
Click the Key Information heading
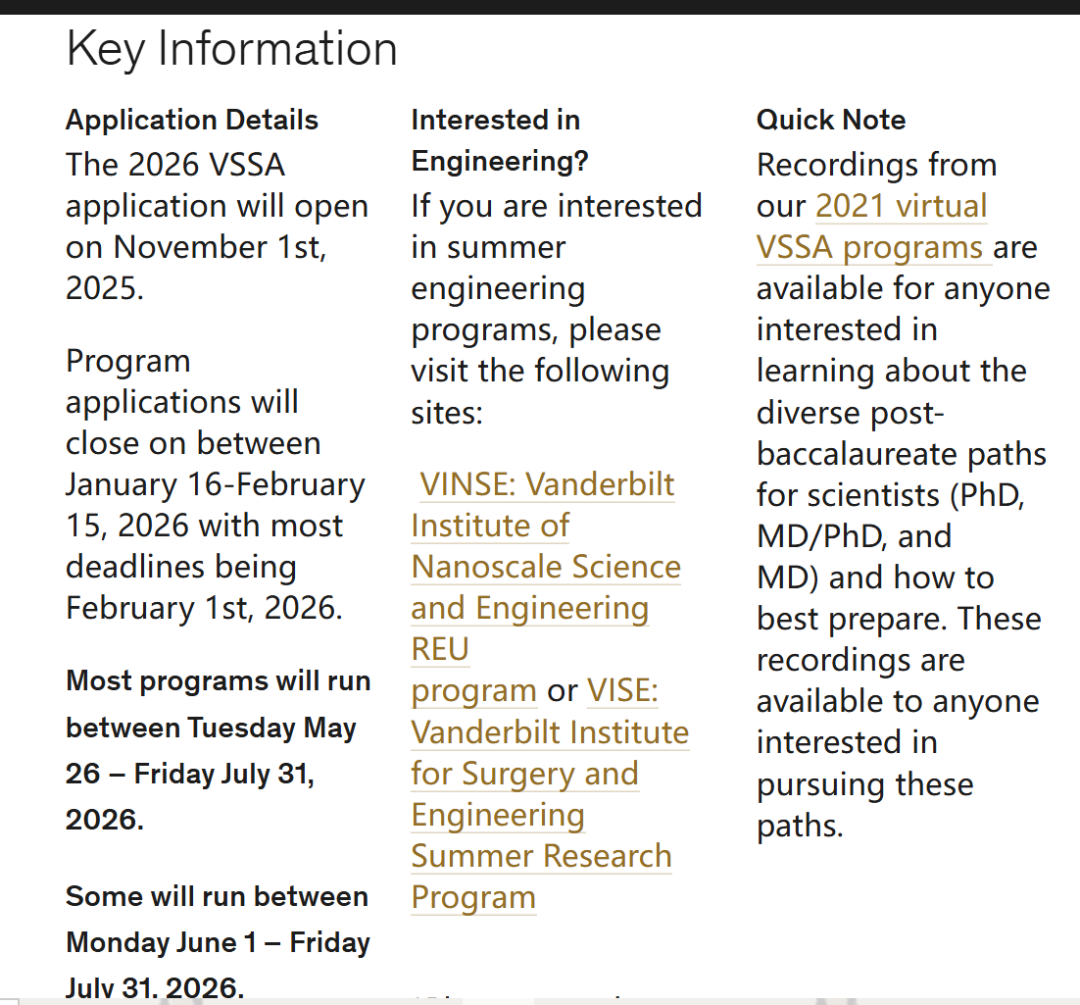click(x=232, y=49)
